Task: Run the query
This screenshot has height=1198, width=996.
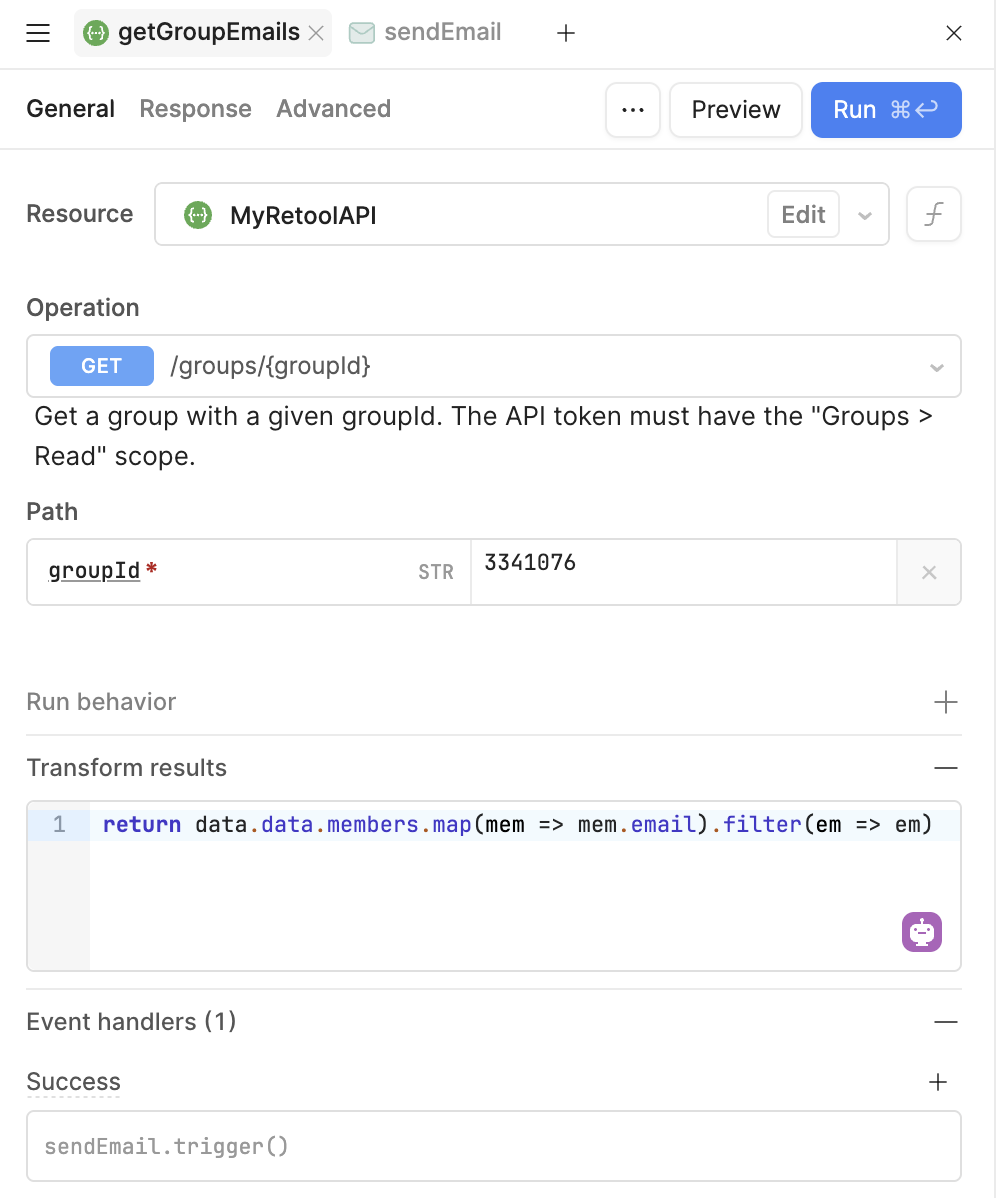Action: point(885,109)
